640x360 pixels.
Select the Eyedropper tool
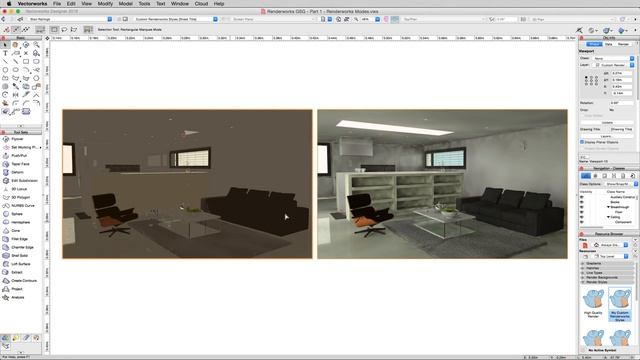tap(16, 87)
